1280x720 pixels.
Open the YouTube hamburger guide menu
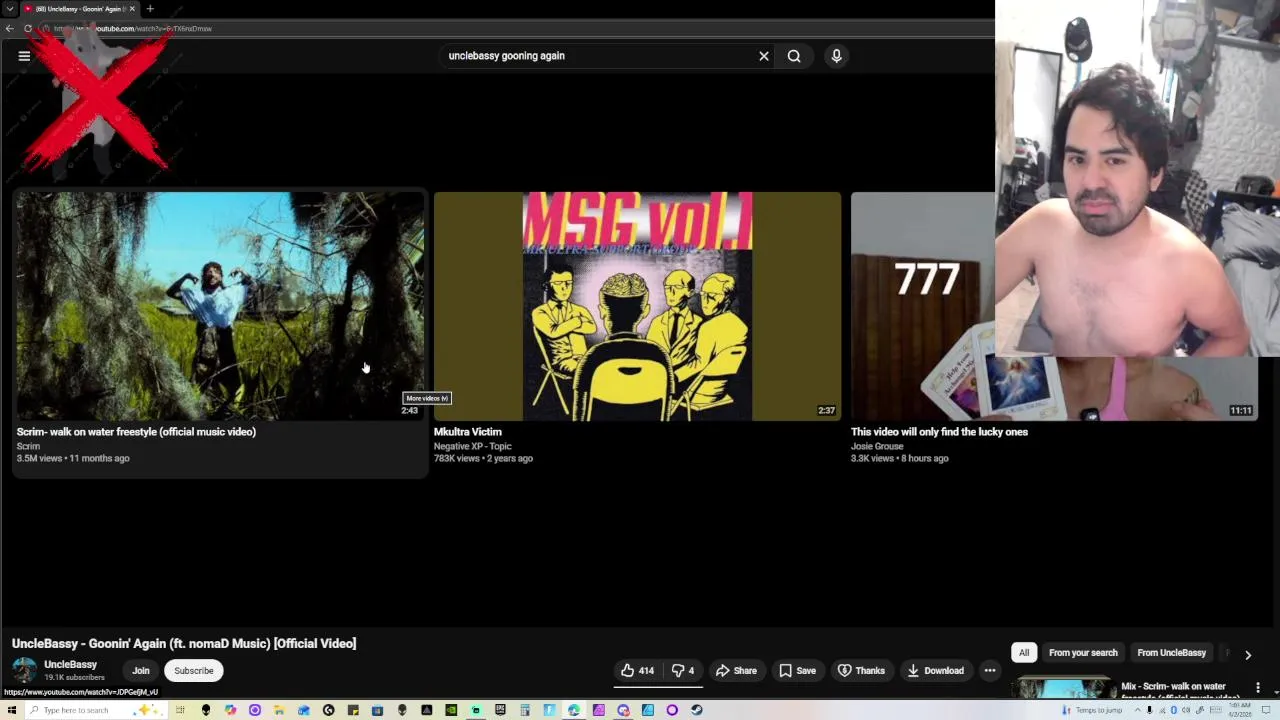[24, 56]
